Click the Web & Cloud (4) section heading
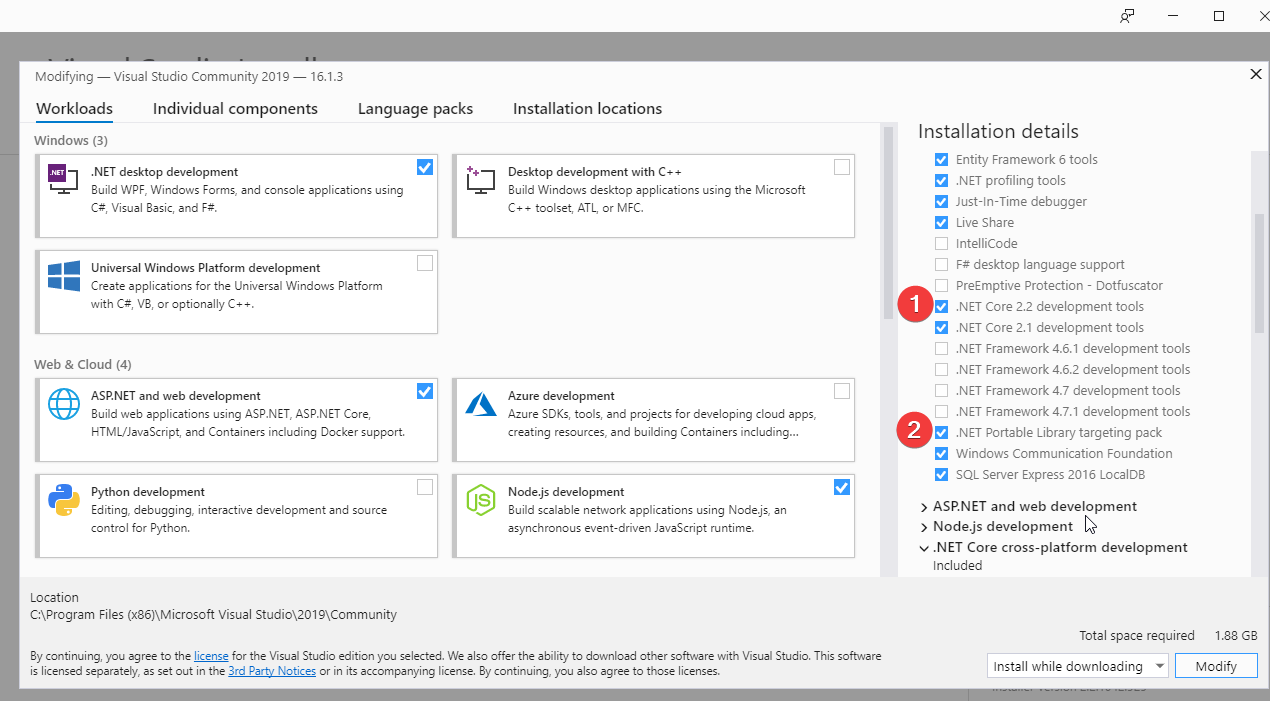The width and height of the screenshot is (1270, 701). point(82,364)
